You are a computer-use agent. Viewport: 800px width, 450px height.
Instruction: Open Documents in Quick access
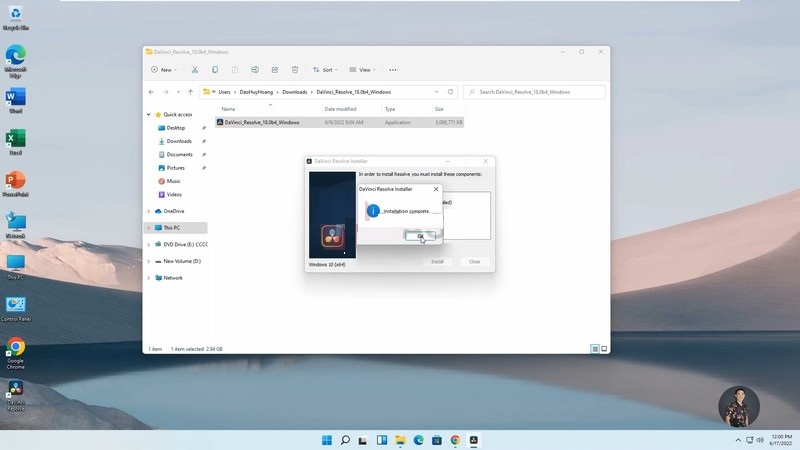pyautogui.click(x=179, y=154)
